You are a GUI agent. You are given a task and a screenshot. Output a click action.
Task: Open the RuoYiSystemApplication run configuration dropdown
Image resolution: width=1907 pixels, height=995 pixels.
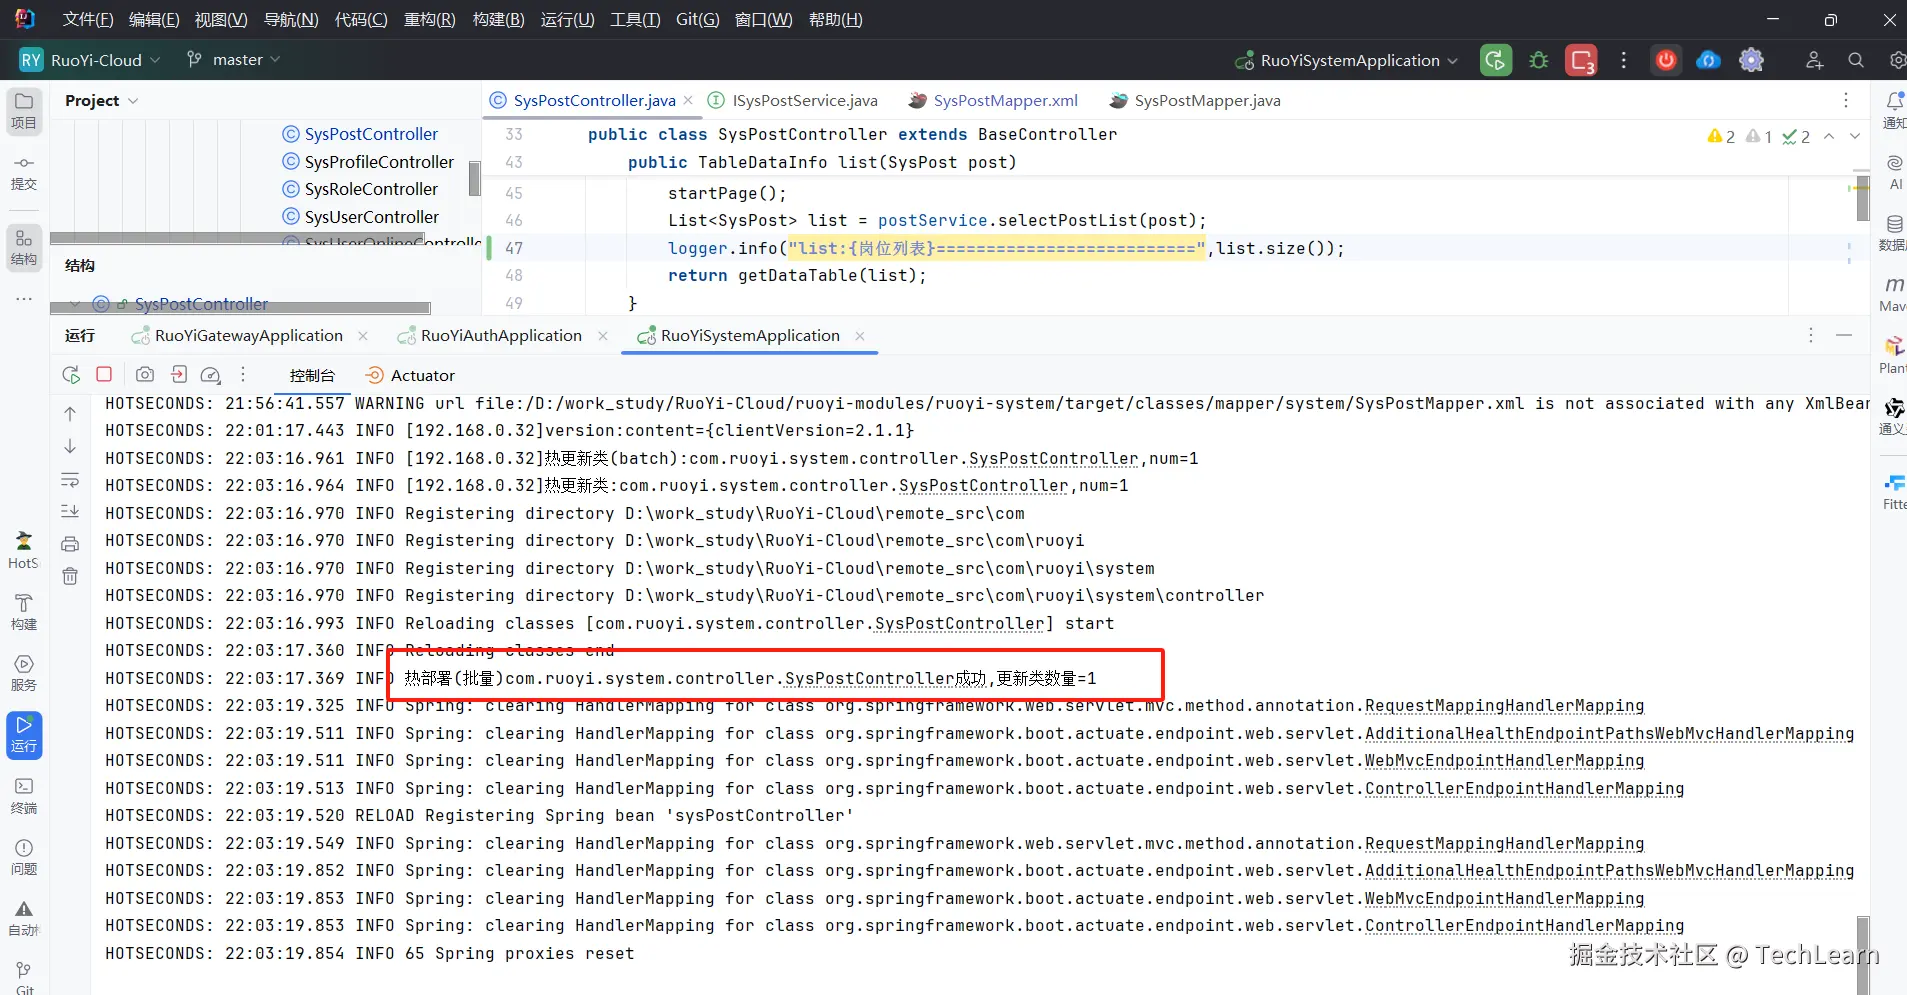[1347, 60]
